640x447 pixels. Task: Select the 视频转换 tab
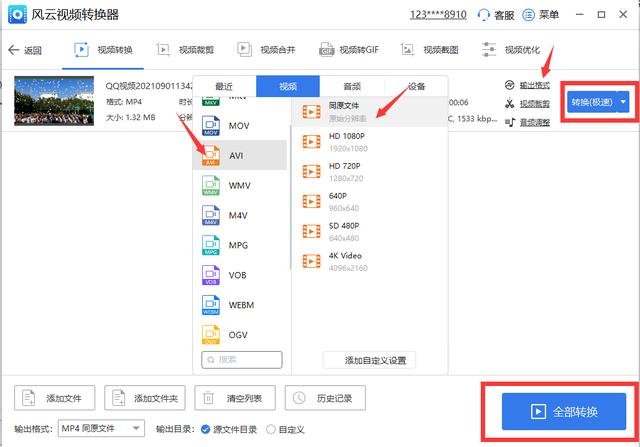click(103, 50)
